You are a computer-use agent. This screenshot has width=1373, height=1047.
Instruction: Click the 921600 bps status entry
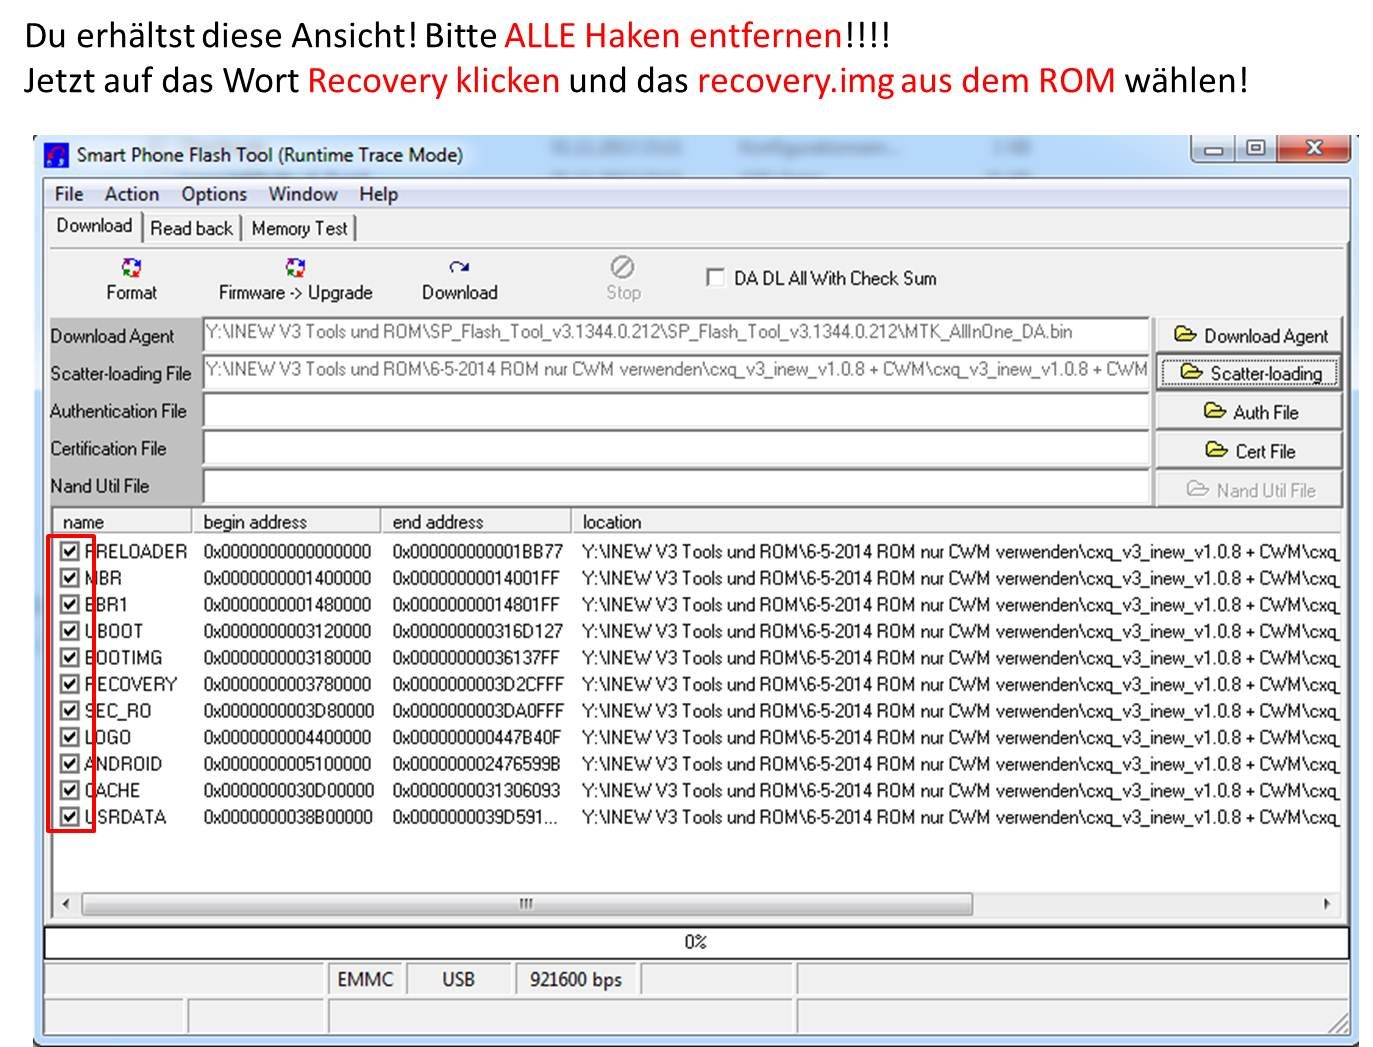(x=576, y=979)
